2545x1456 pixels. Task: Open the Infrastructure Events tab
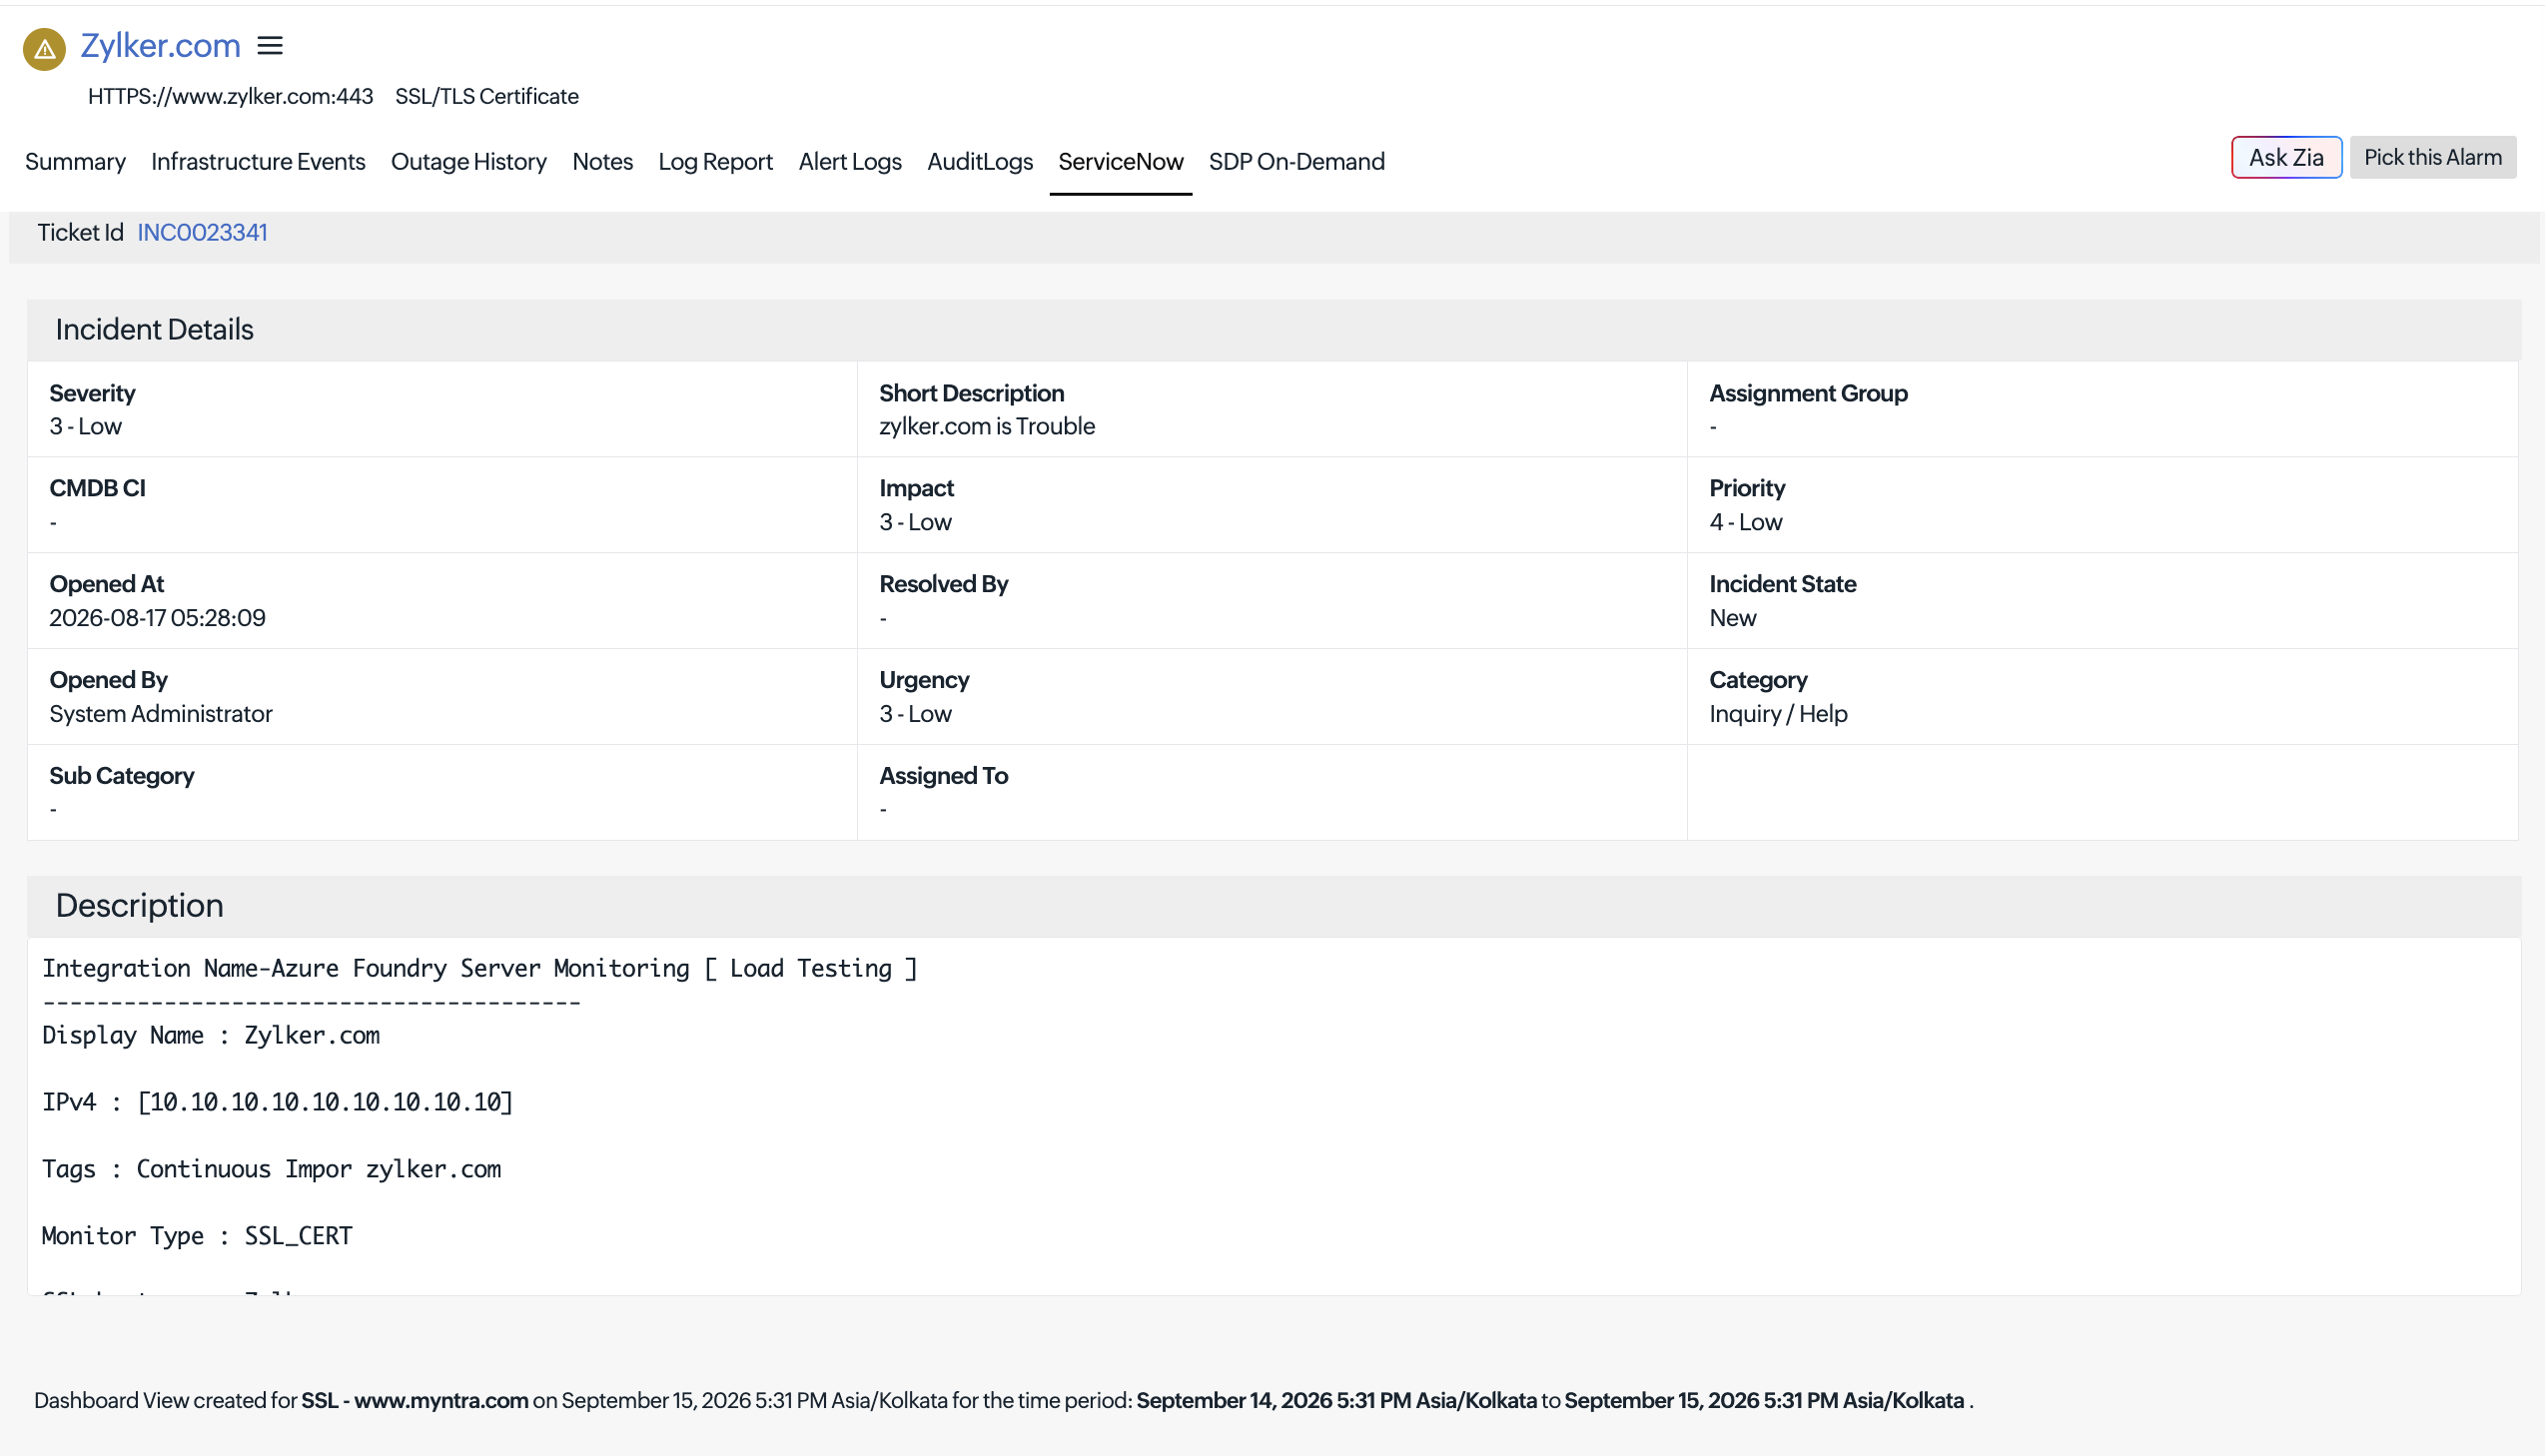pyautogui.click(x=258, y=161)
